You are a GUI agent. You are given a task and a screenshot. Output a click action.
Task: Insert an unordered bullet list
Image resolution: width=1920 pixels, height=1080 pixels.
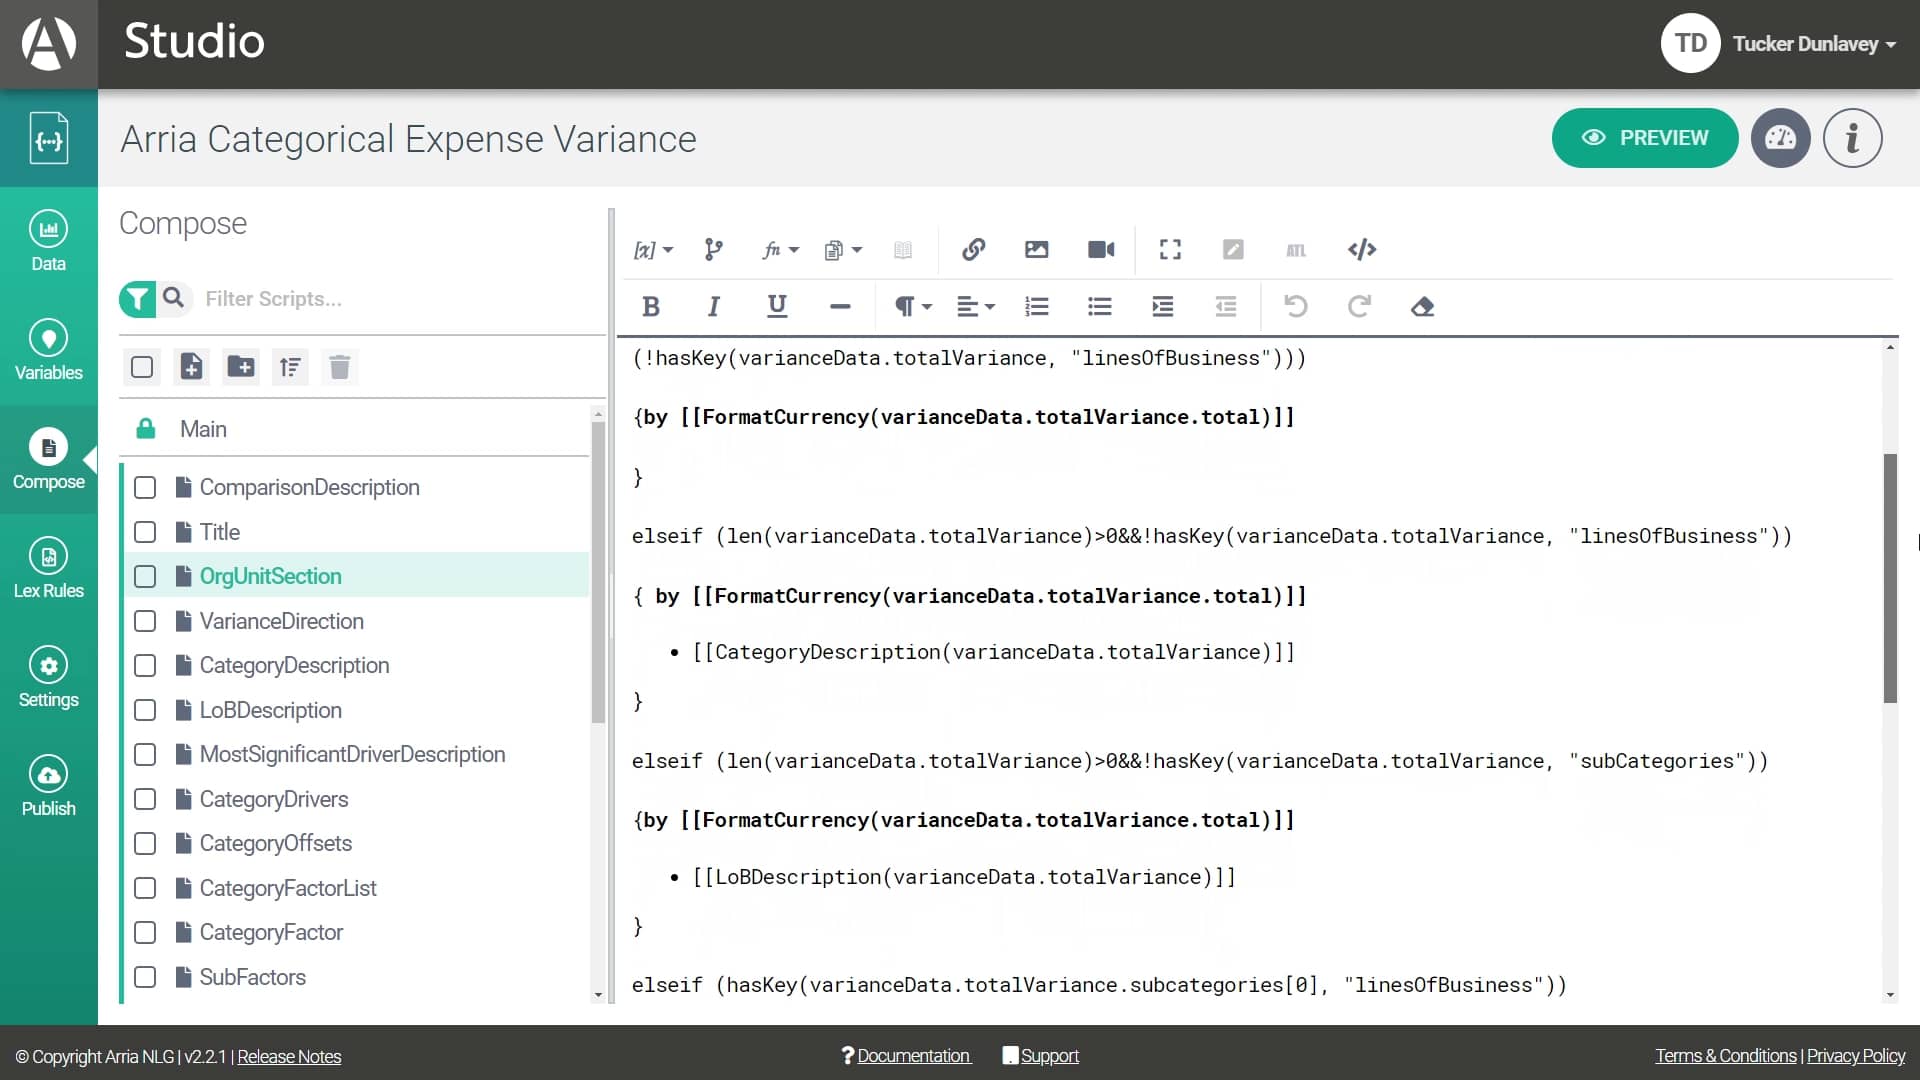[1100, 307]
